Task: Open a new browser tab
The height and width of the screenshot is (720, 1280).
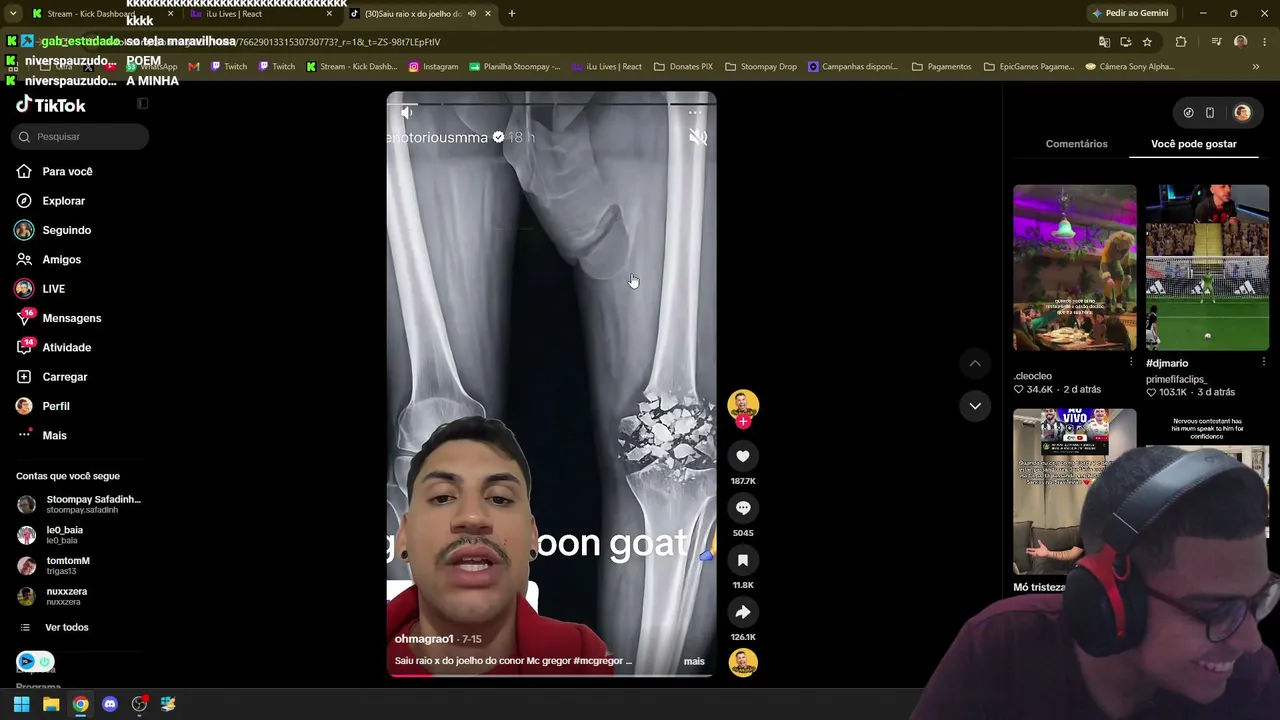Action: pyautogui.click(x=512, y=13)
